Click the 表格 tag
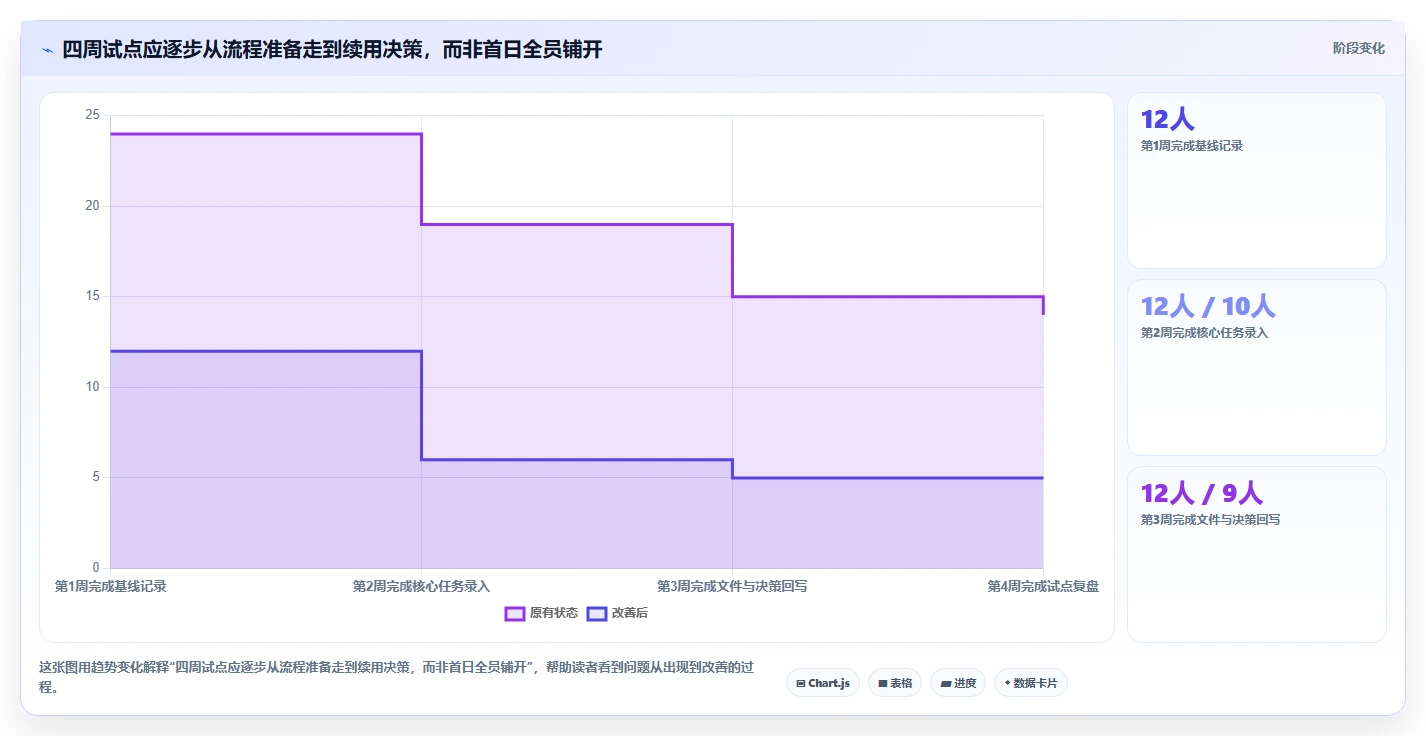The image size is (1426, 736). pyautogui.click(x=895, y=683)
